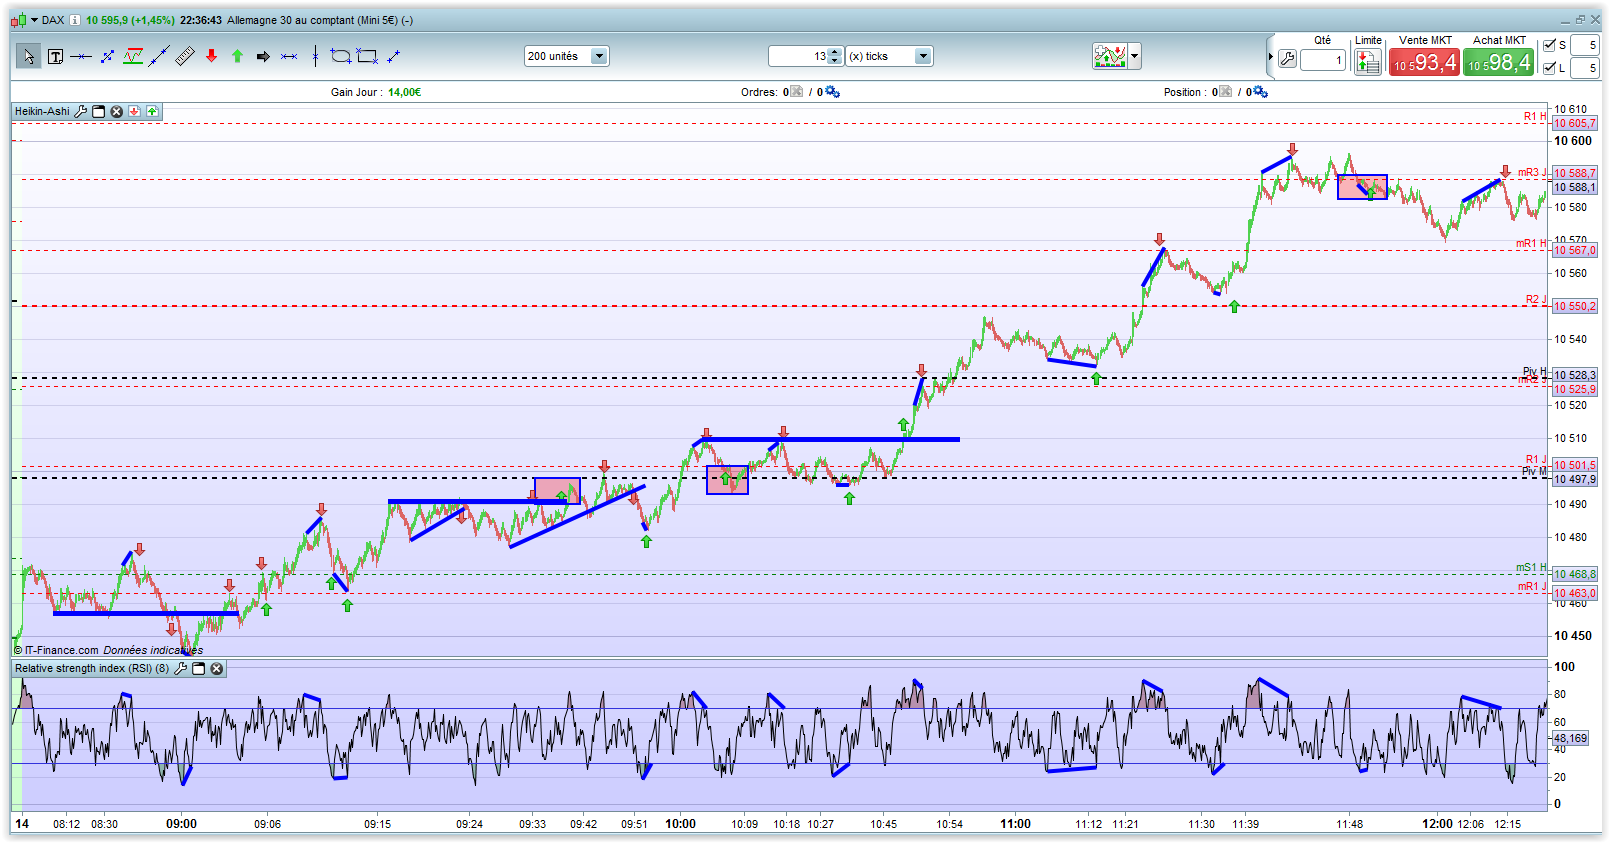Close all positions icon next to Position

point(1226,92)
